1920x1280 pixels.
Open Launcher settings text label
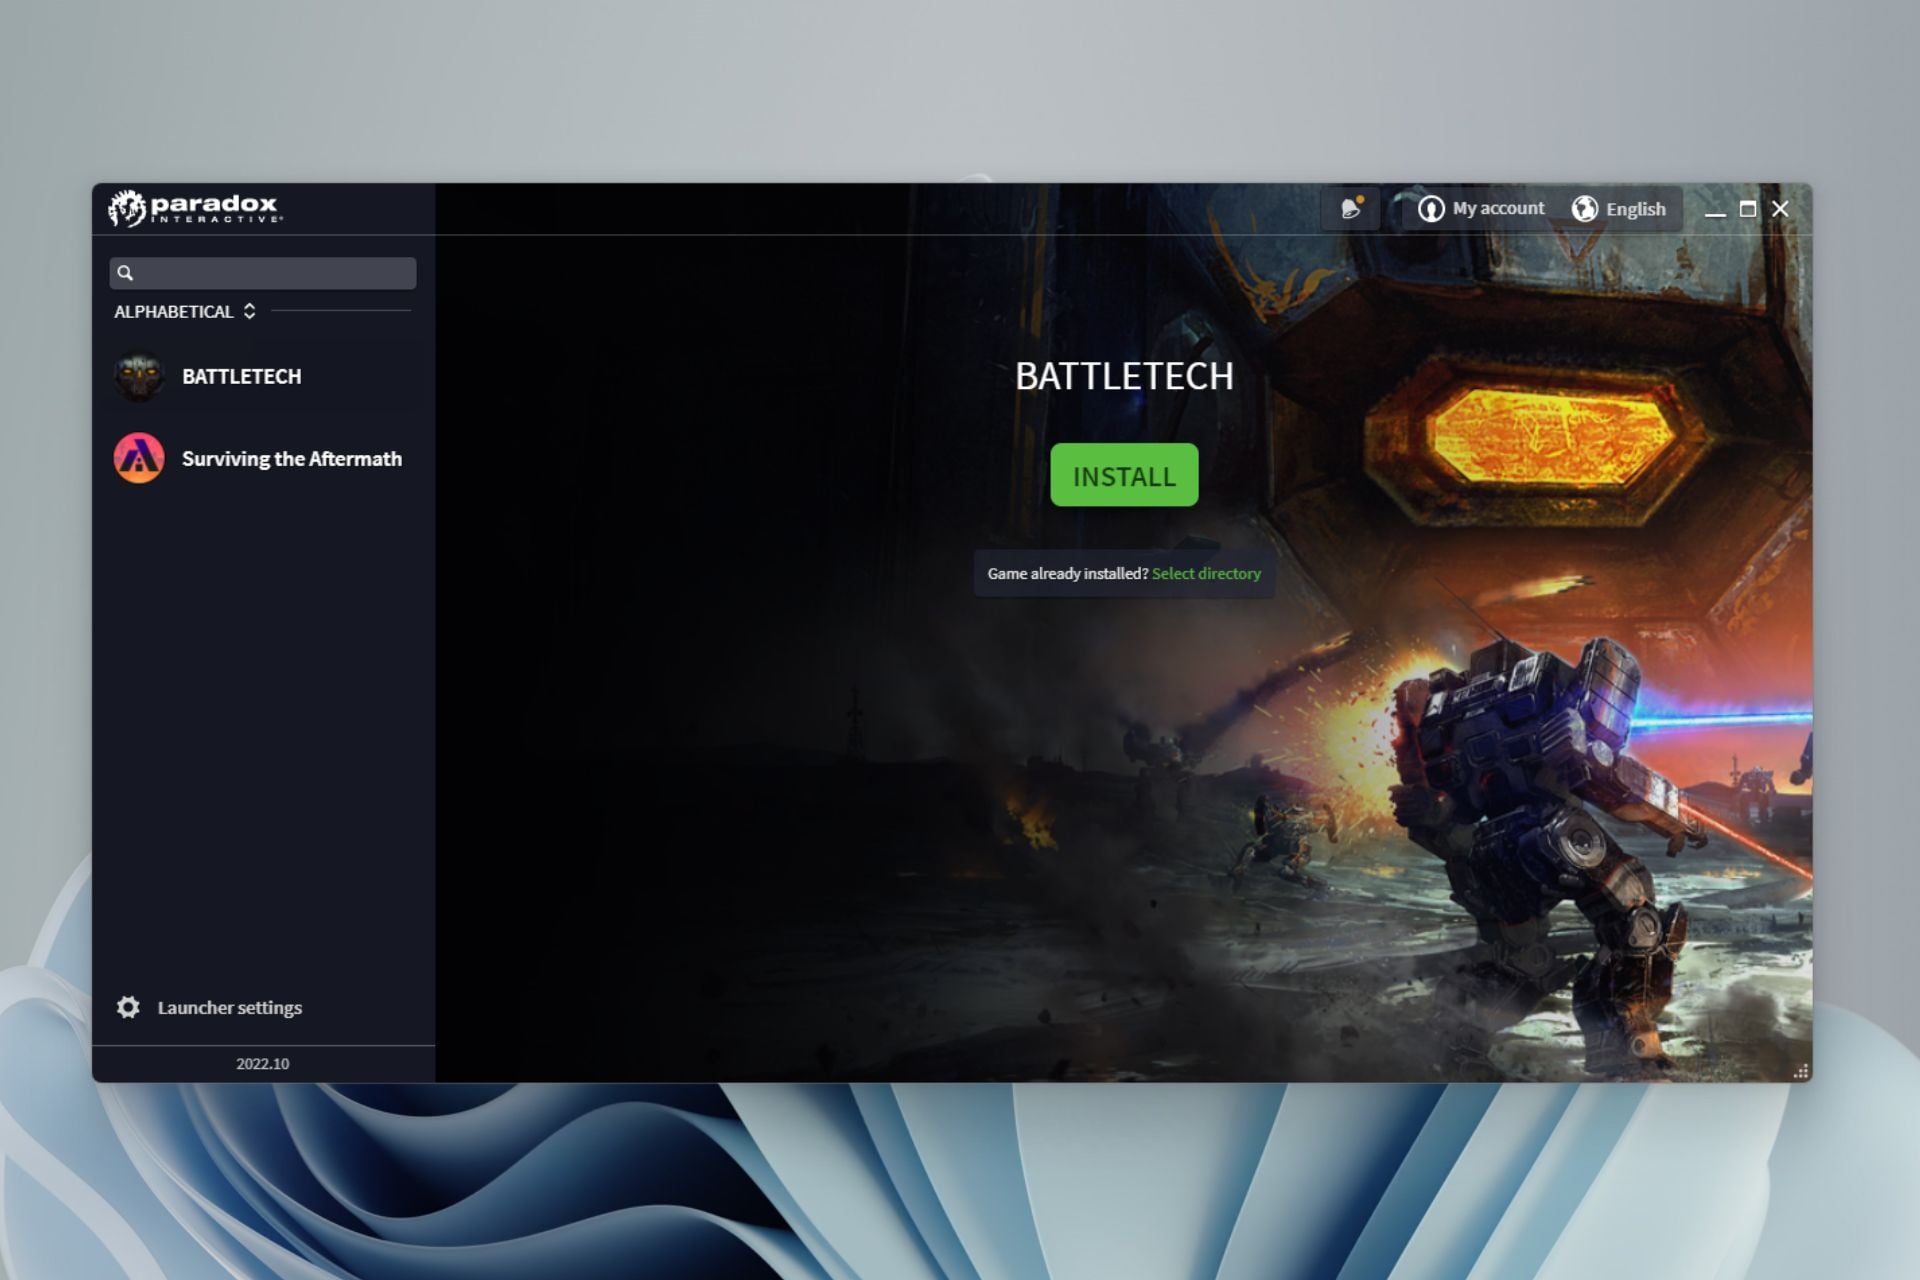[229, 1008]
